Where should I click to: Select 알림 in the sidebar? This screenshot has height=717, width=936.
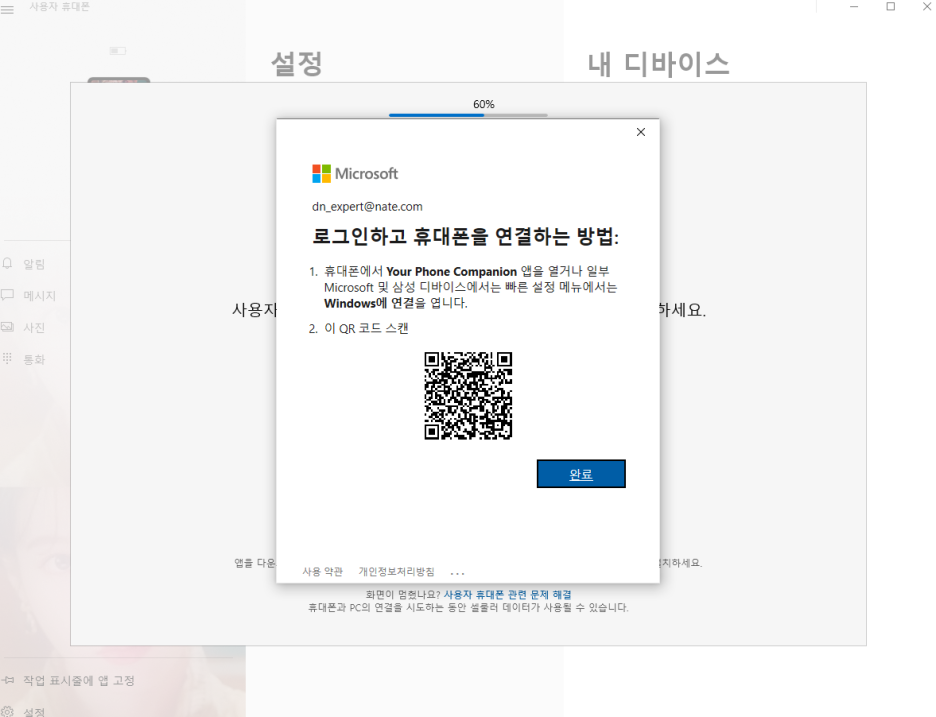tap(33, 264)
